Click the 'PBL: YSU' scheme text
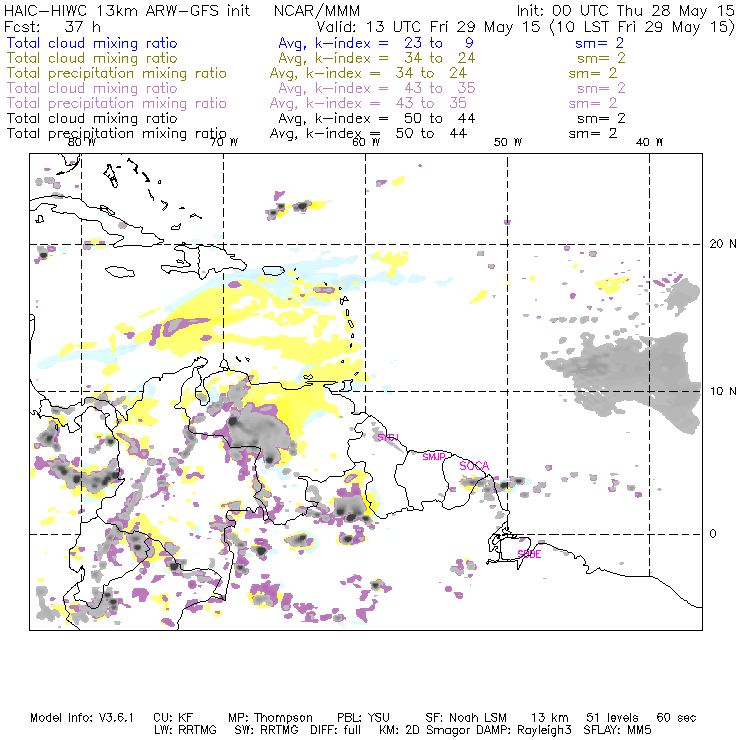The image size is (740, 740). (363, 718)
